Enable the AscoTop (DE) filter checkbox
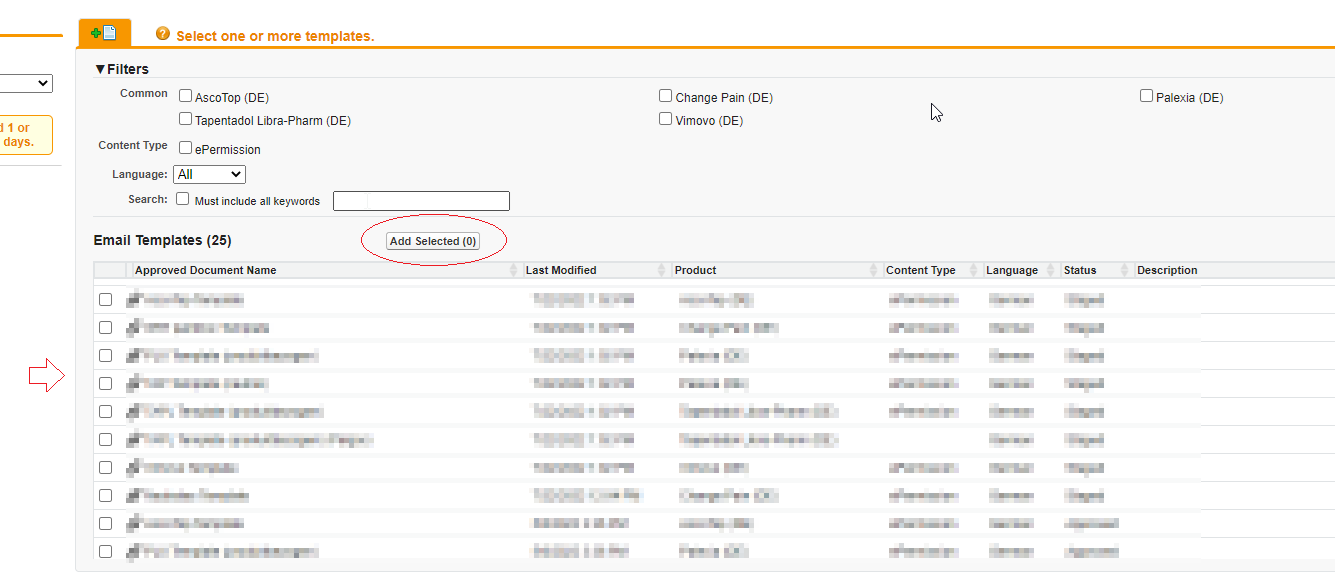This screenshot has width=1336, height=572. coord(186,96)
